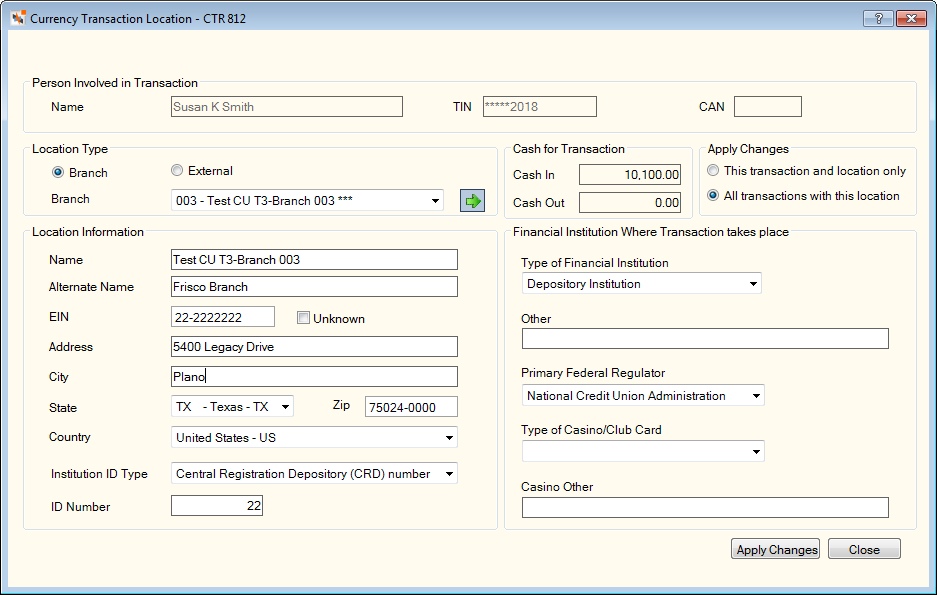Click the Alternate Name field
Screen dimensions: 937x595
pos(314,287)
